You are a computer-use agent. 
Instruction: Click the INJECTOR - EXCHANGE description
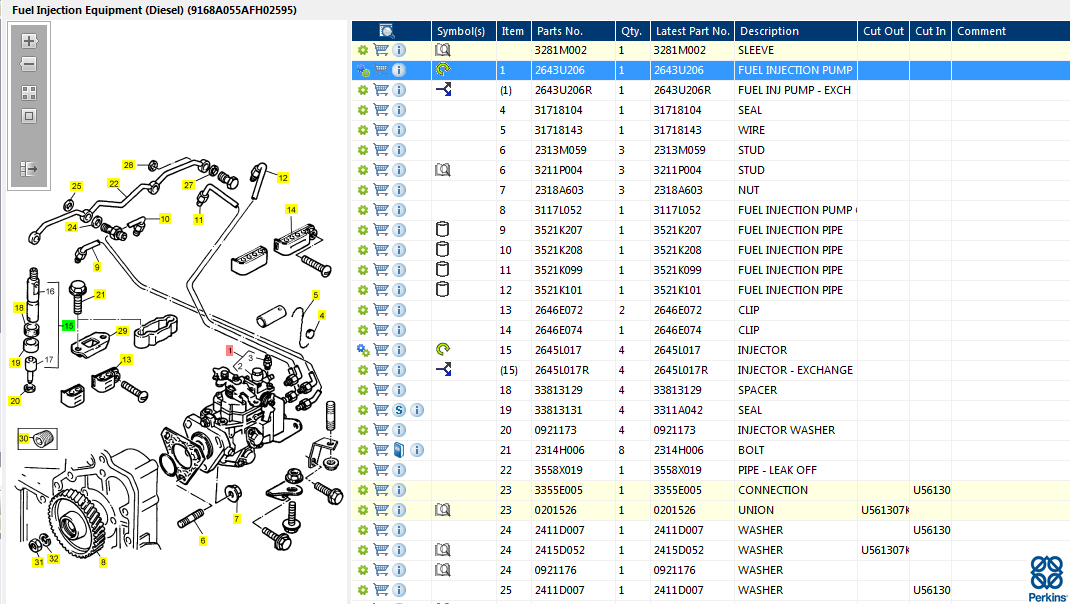tap(795, 370)
